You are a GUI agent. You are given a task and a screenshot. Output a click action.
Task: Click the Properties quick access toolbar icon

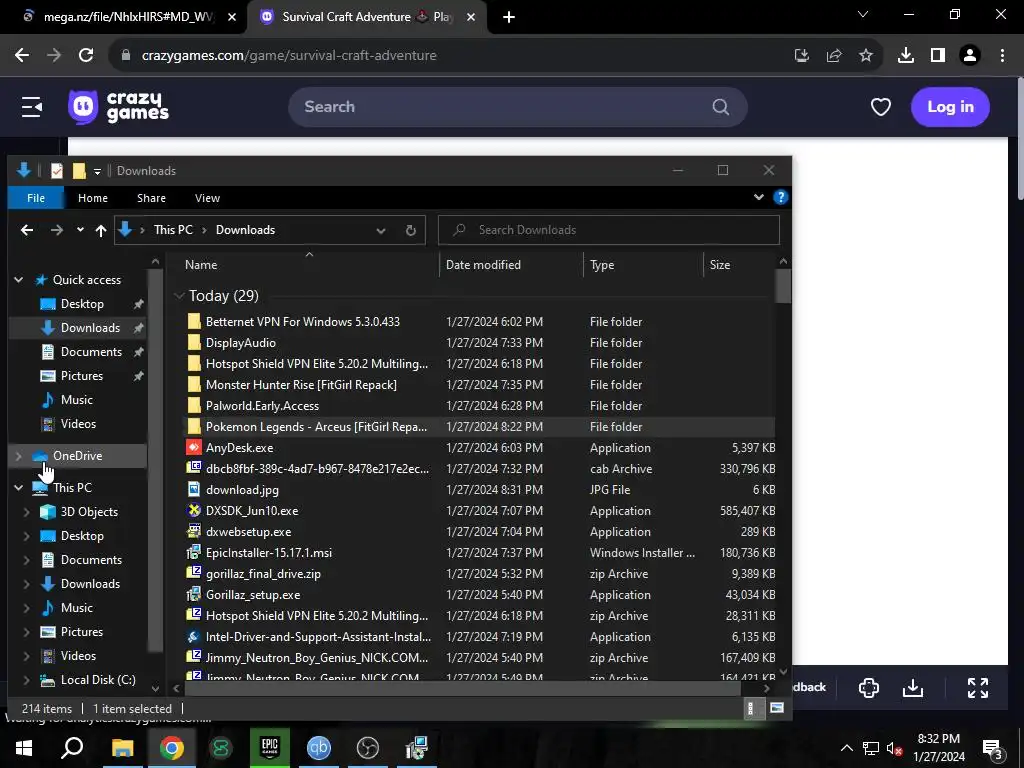coord(57,171)
